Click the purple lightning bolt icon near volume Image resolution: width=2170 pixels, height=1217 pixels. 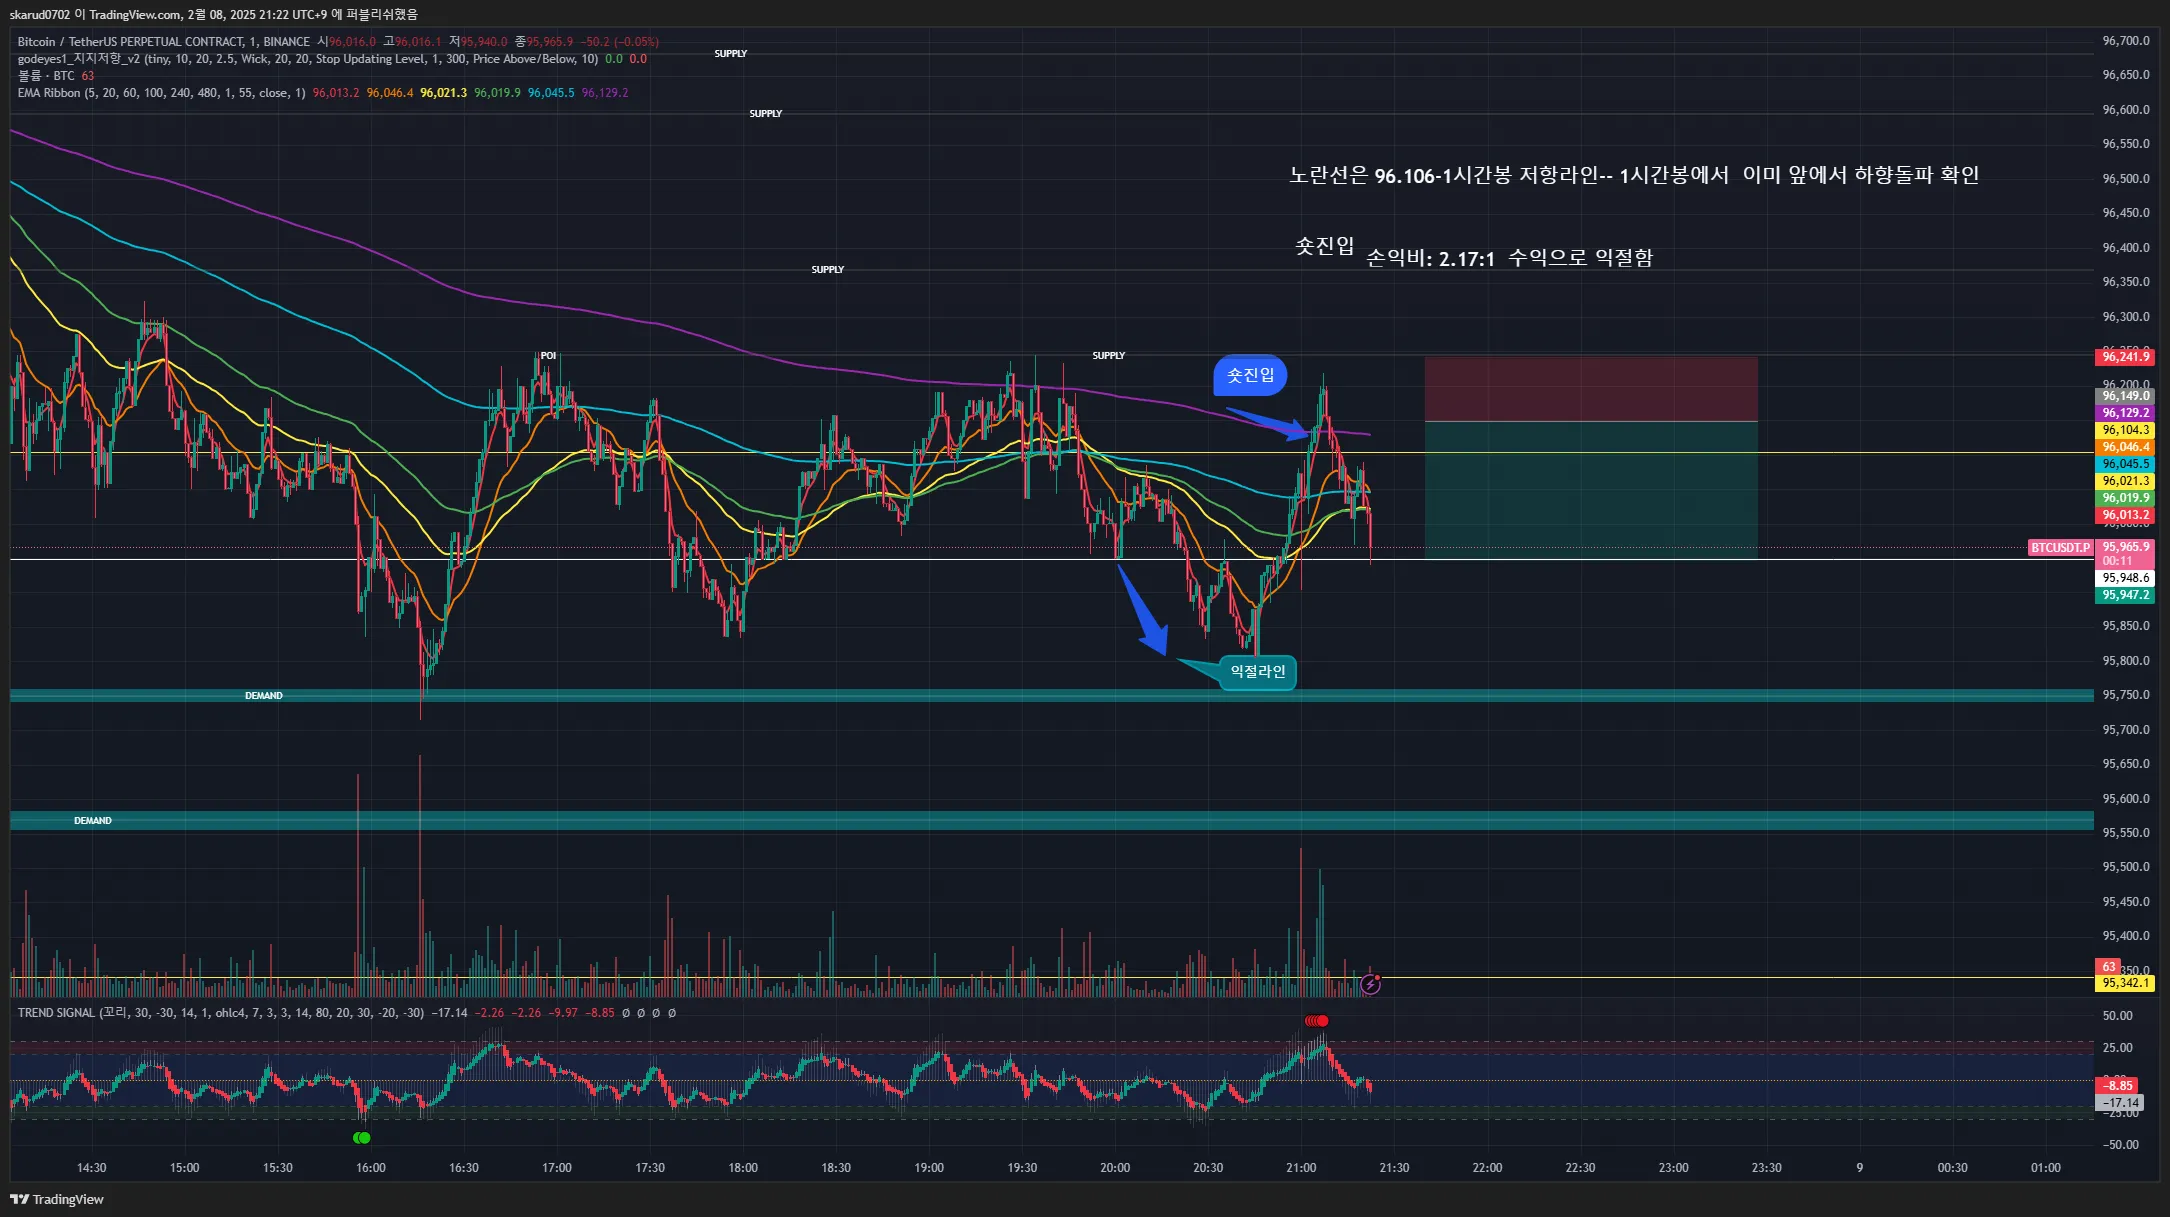click(x=1370, y=985)
